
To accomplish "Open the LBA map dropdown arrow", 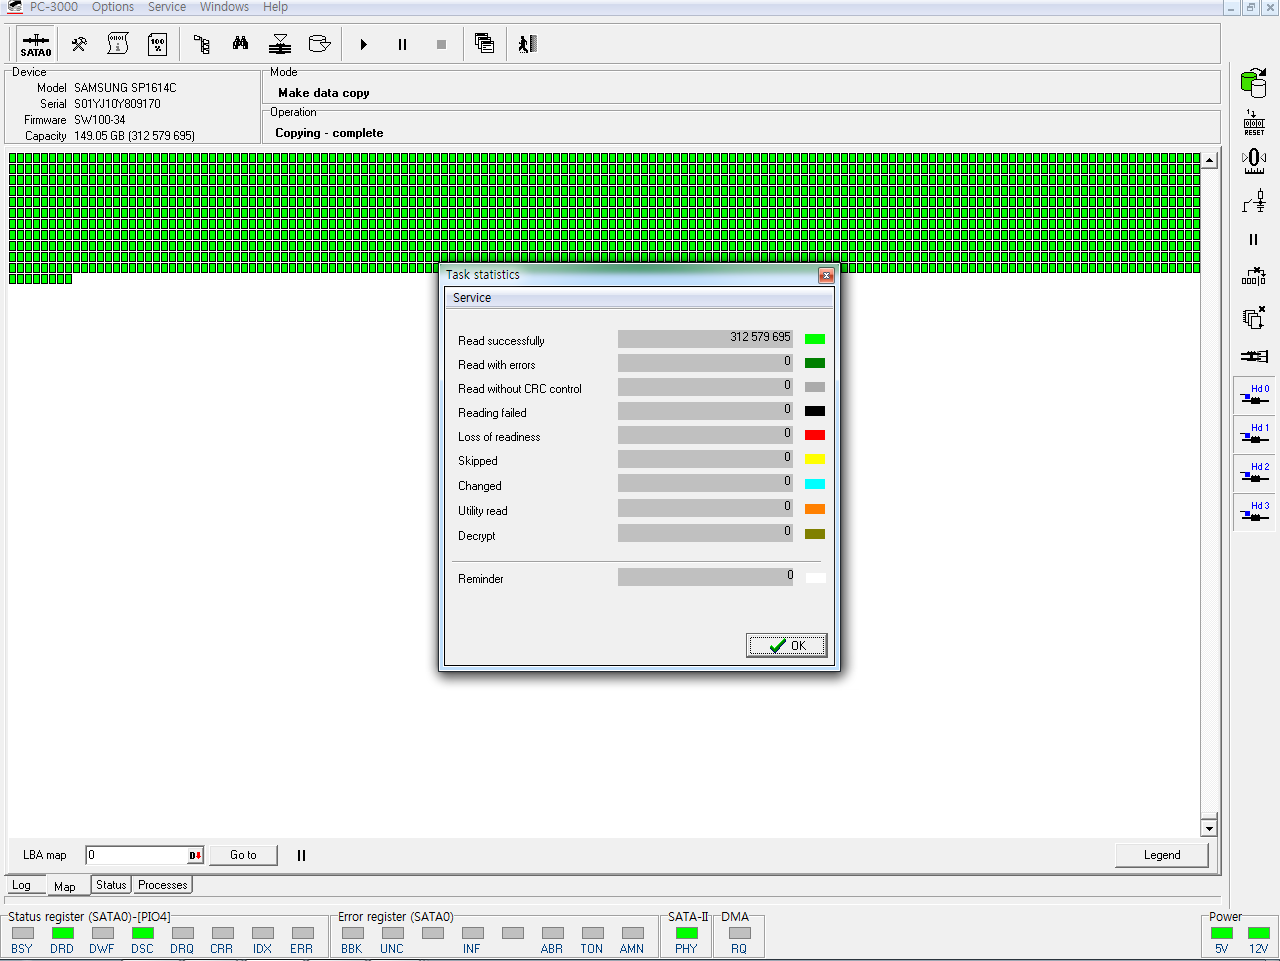I will click(195, 856).
